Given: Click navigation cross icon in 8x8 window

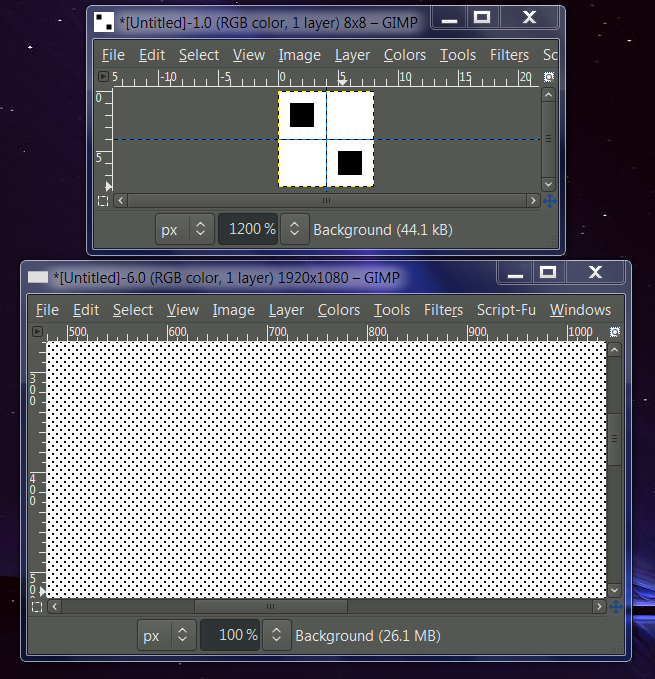Looking at the screenshot, I should pyautogui.click(x=550, y=201).
